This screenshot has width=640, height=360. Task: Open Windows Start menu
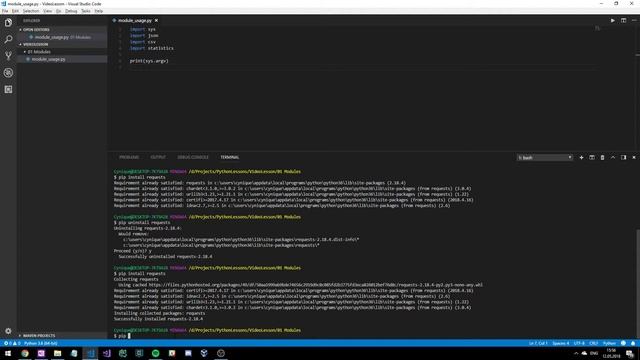coord(8,353)
